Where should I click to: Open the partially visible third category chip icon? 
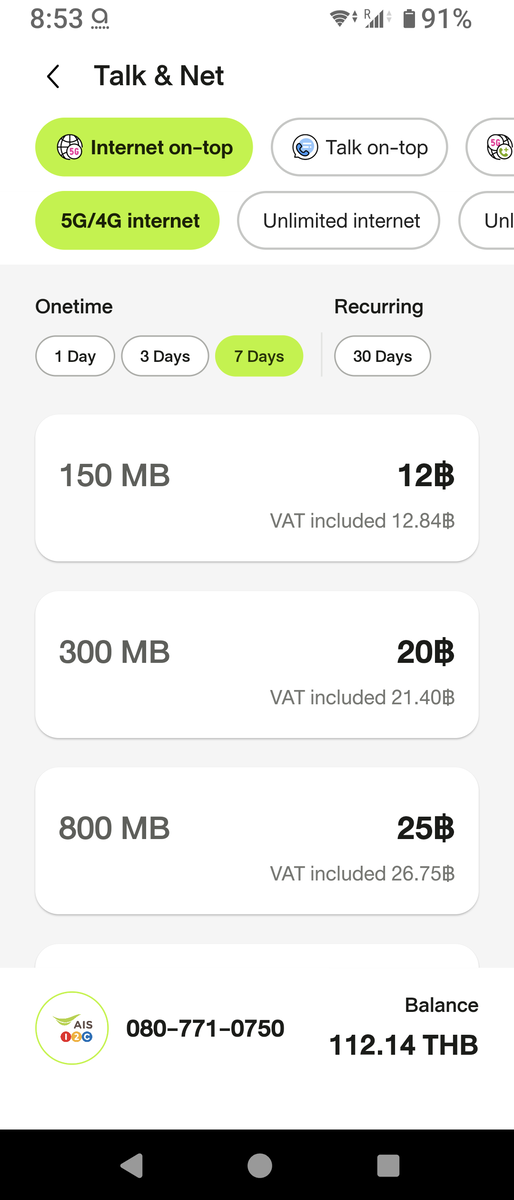click(500, 148)
